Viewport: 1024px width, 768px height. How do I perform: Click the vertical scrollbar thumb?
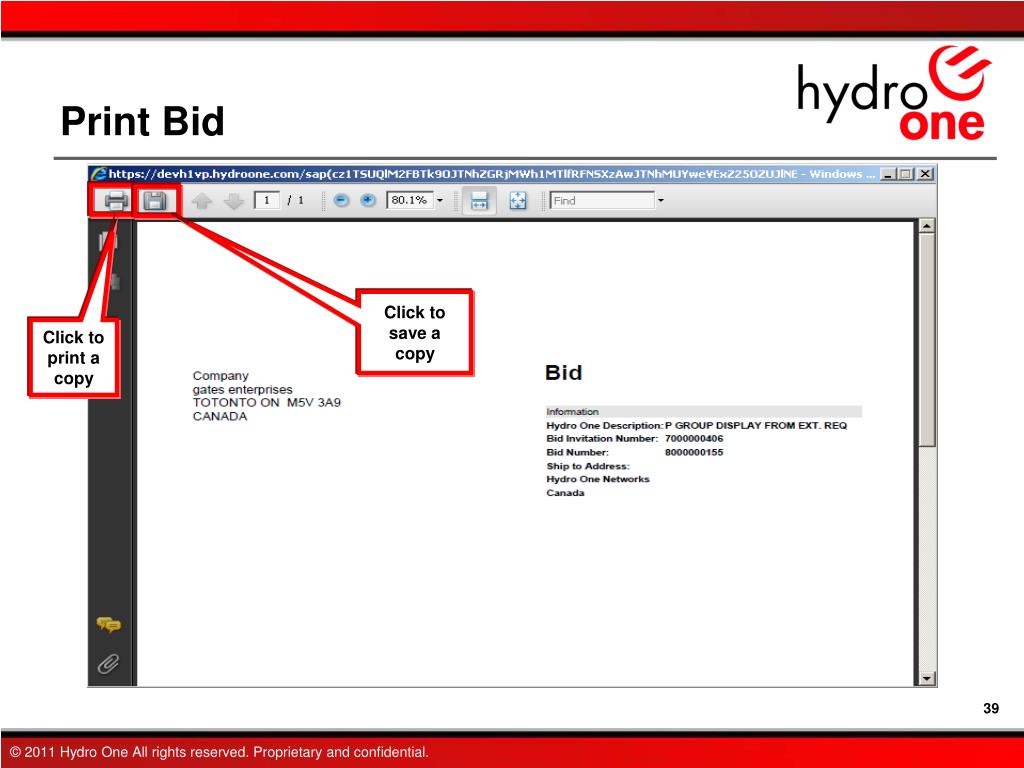point(927,340)
